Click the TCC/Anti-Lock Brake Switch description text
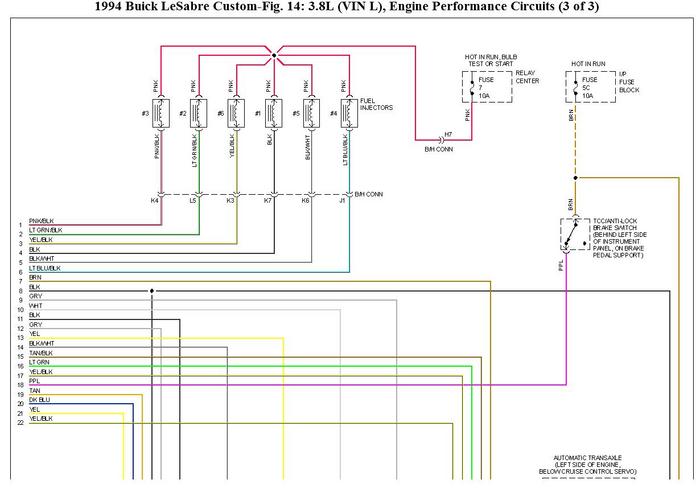The width and height of the screenshot is (700, 488). pos(620,238)
